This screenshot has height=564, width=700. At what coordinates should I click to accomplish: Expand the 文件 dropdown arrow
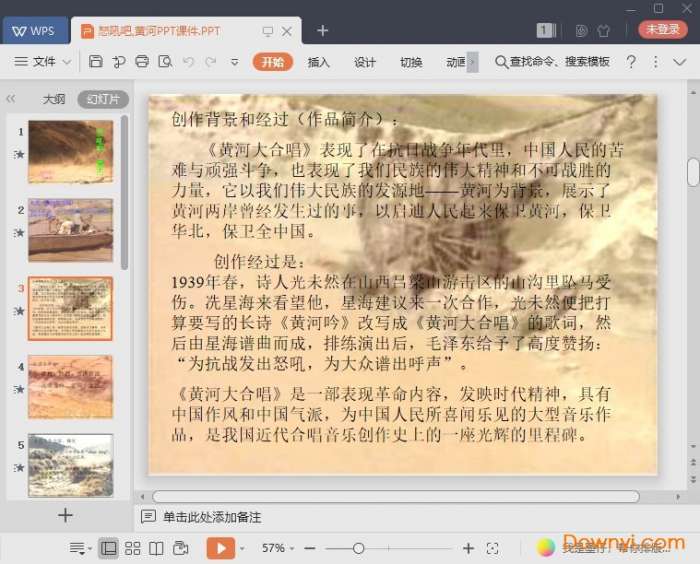[67, 62]
